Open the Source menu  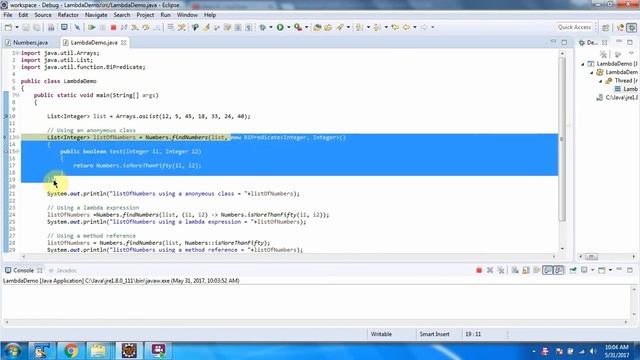43,15
